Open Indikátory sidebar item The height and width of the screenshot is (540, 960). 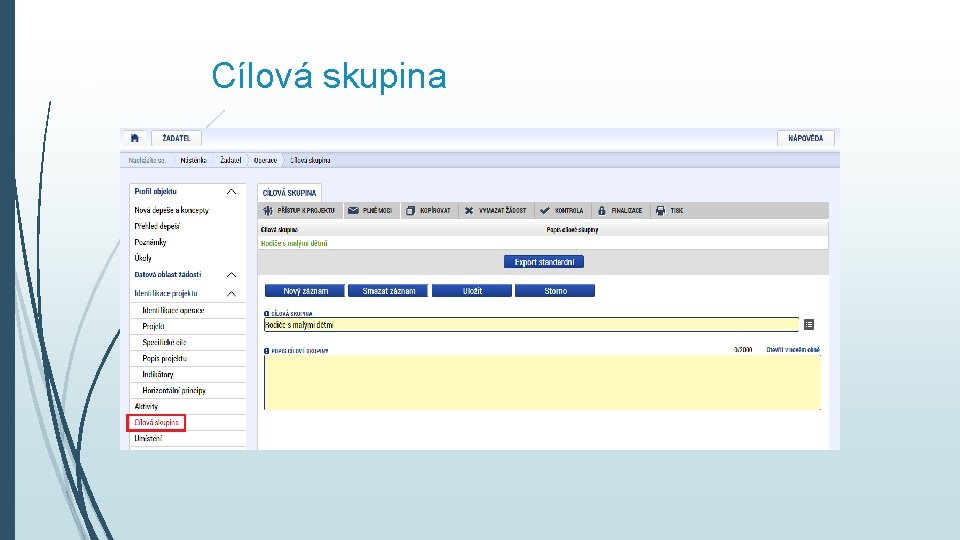(158, 374)
